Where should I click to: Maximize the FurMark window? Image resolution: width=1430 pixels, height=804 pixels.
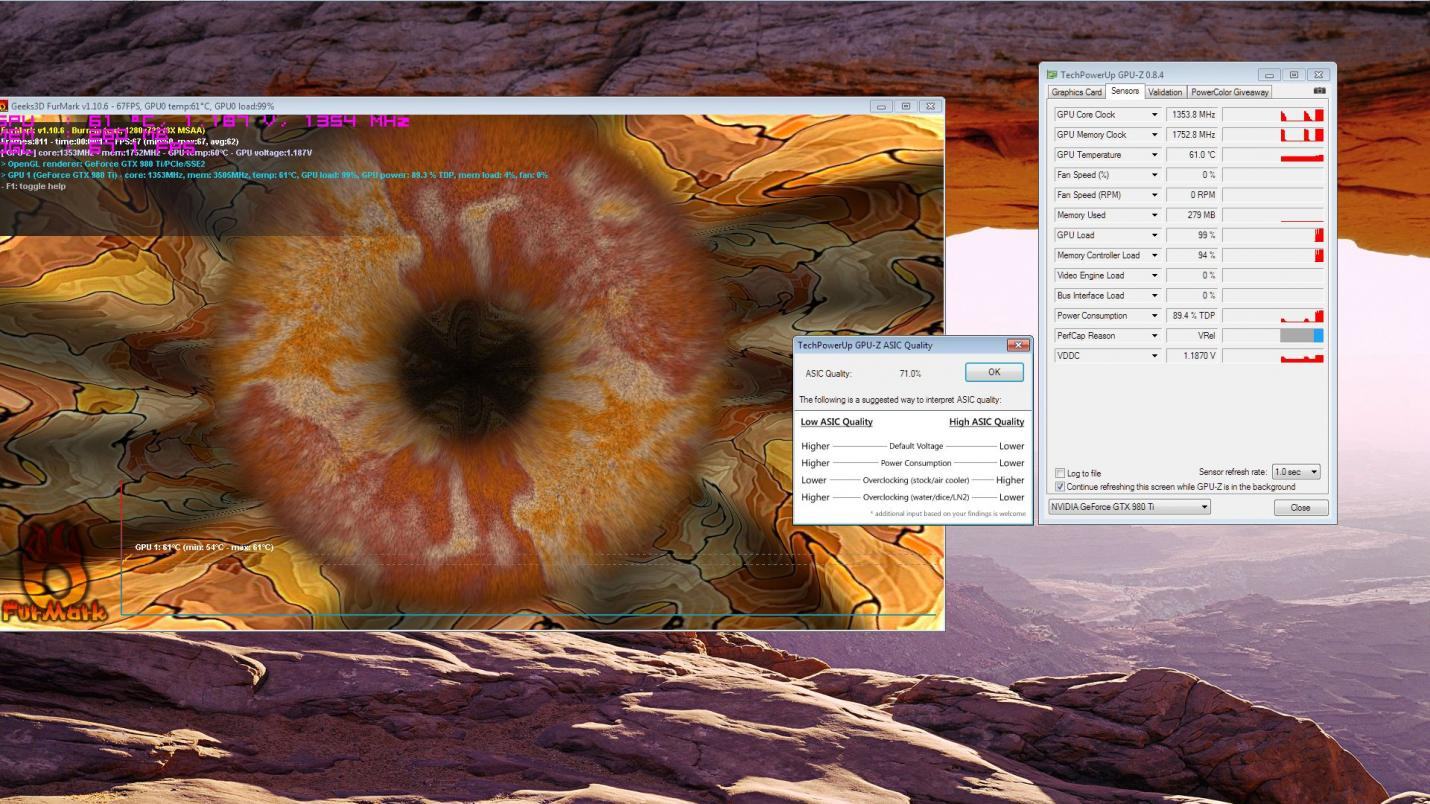[906, 106]
